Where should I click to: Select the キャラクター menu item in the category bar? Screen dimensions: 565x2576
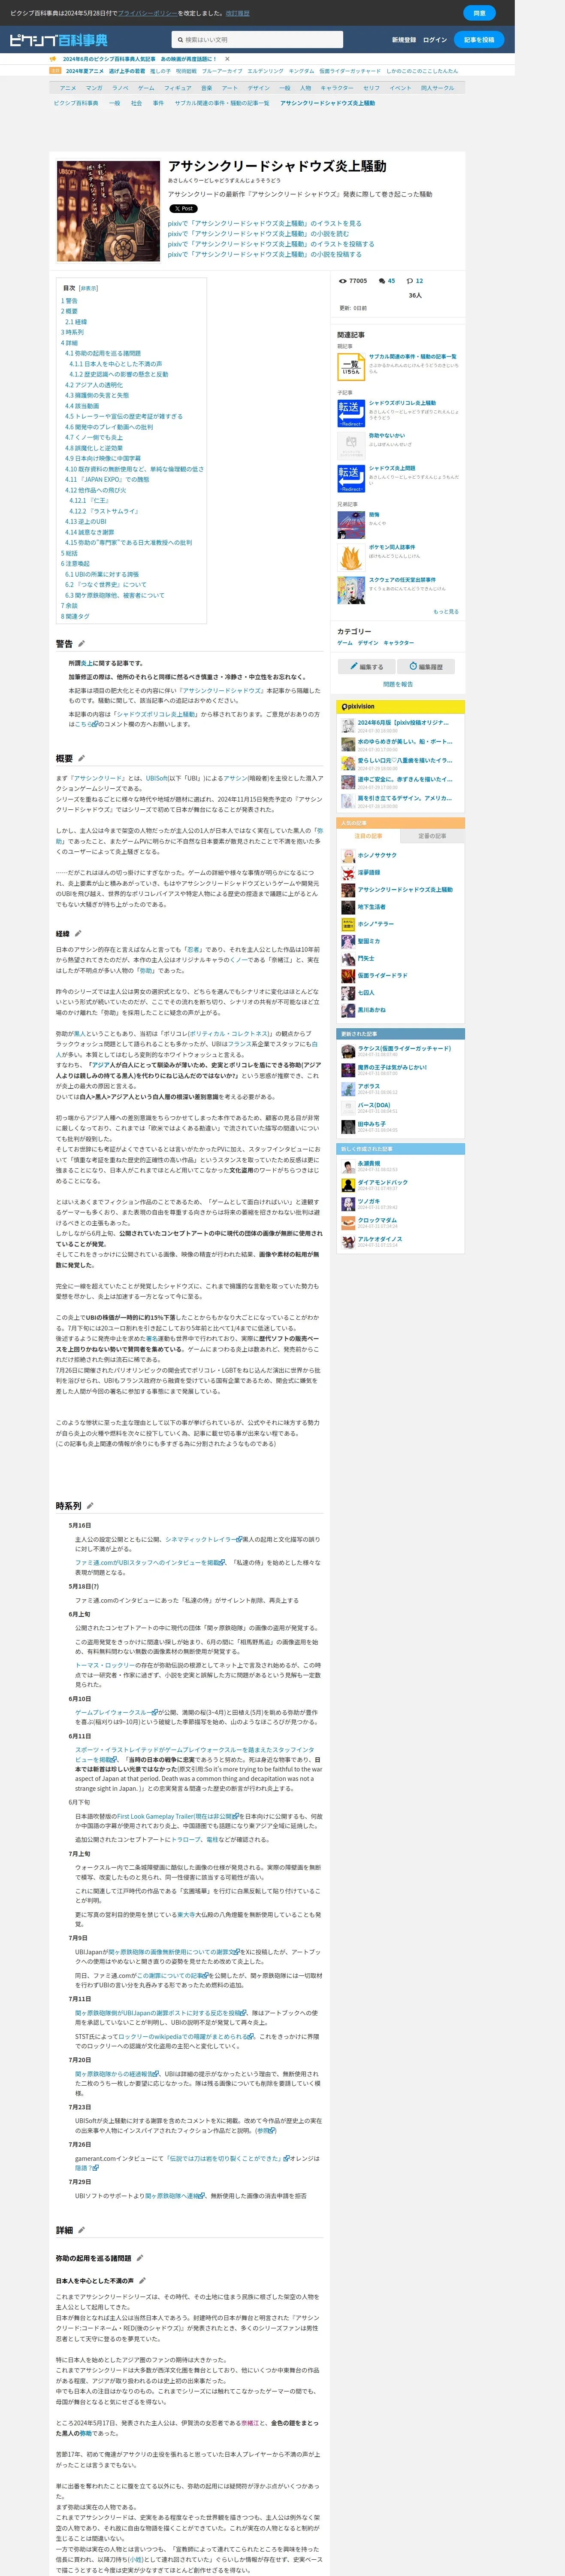[x=337, y=88]
